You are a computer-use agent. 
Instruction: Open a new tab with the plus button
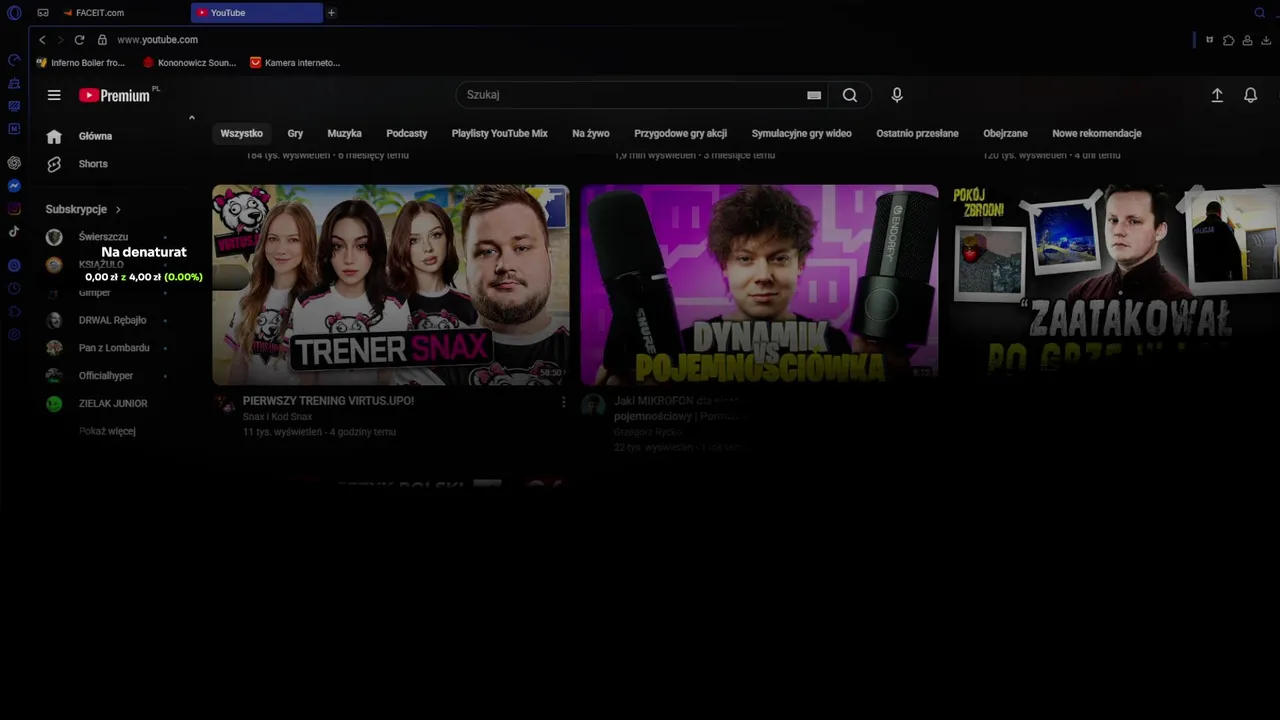(331, 13)
